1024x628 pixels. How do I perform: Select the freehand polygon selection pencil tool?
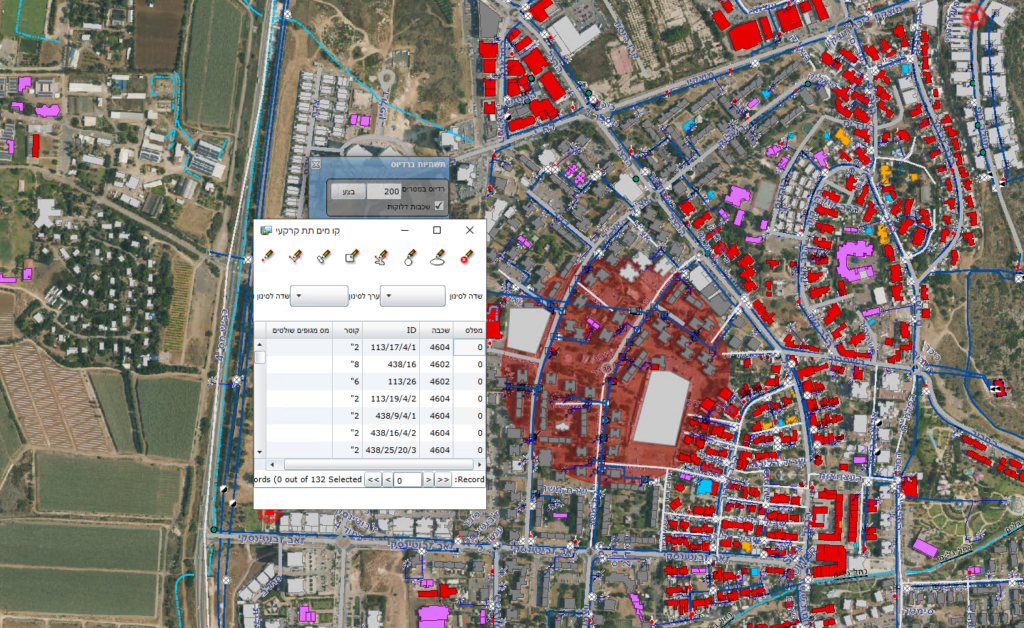380,257
